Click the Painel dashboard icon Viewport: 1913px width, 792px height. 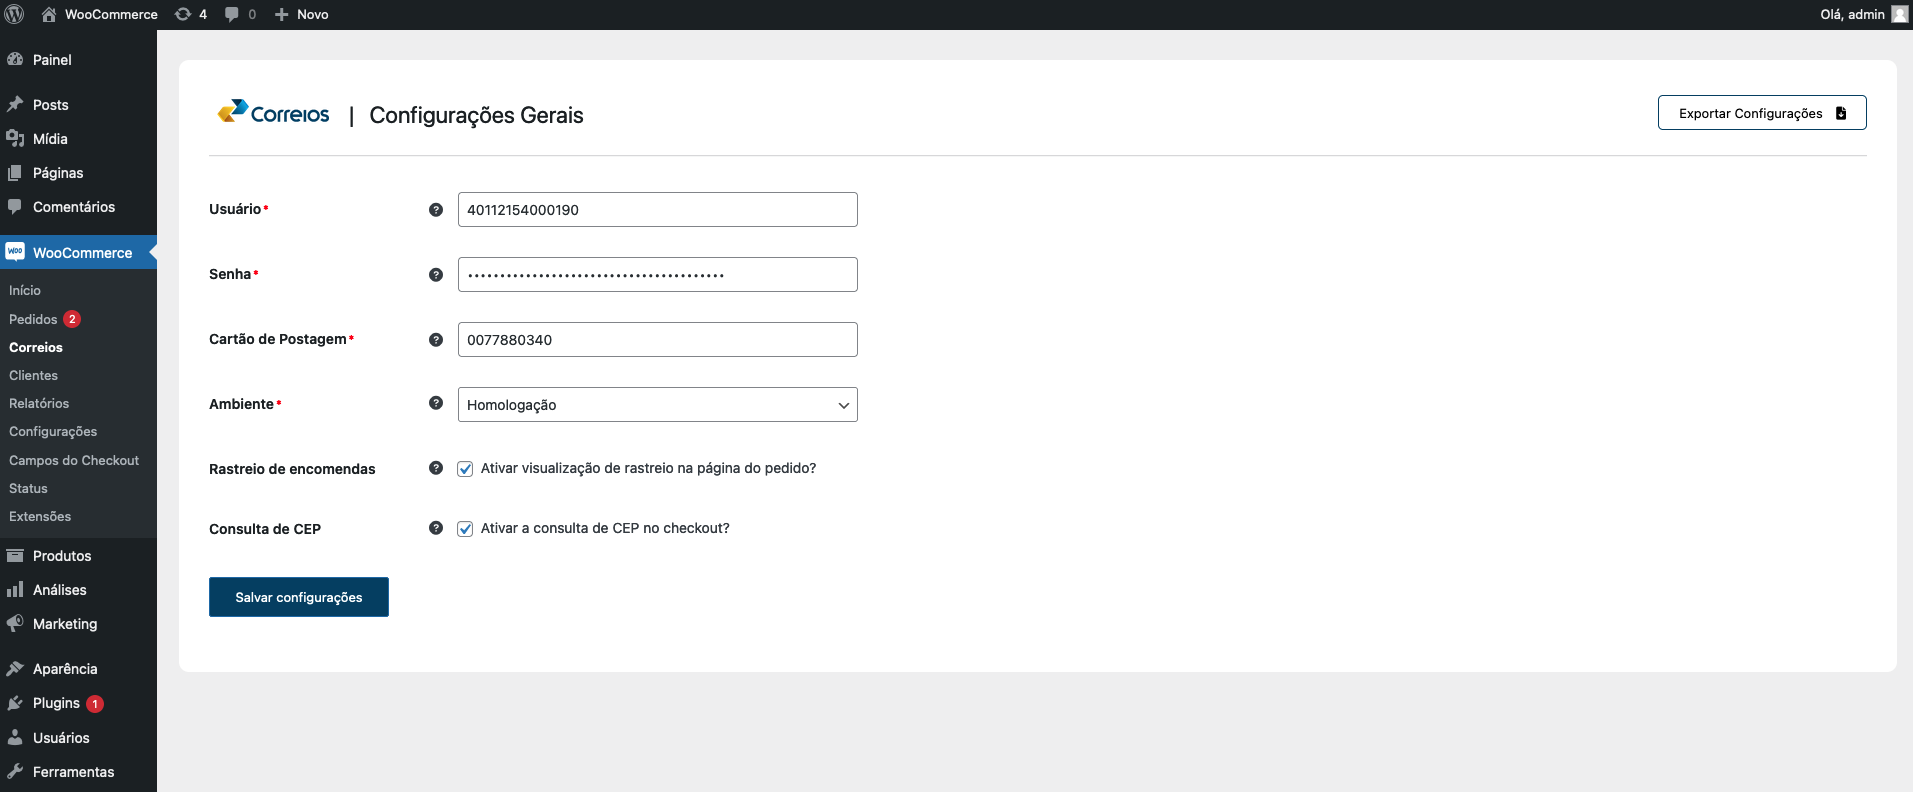coord(15,59)
